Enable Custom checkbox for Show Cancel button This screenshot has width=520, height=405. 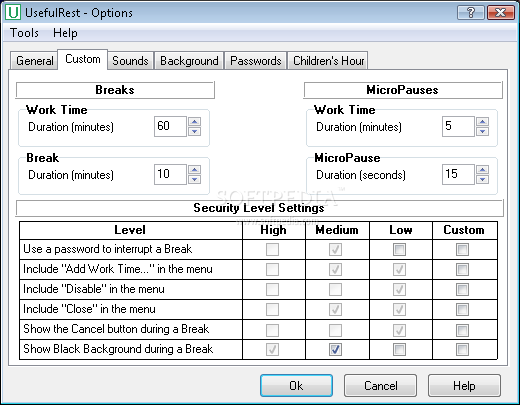[462, 330]
